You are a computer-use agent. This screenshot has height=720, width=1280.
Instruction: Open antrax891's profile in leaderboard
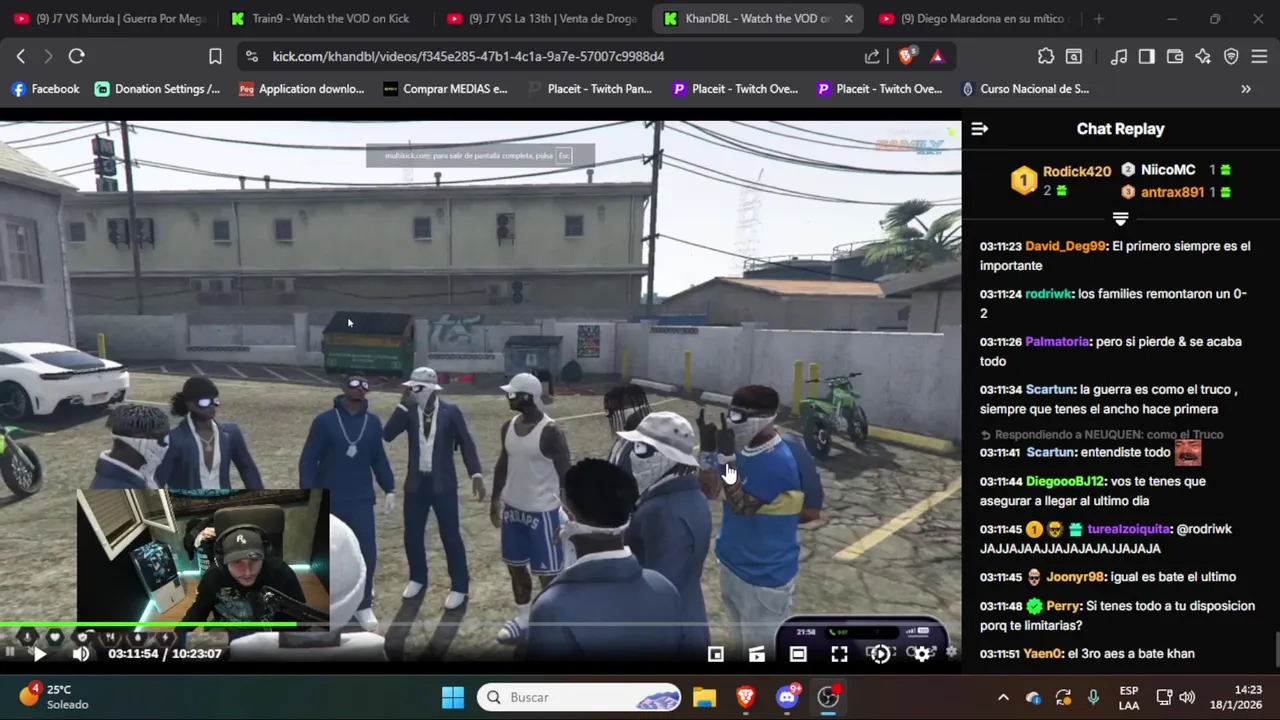[1172, 192]
